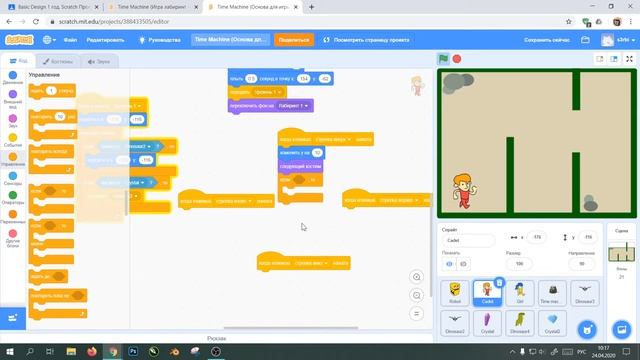Select the purple Внешний вид category

point(13,99)
